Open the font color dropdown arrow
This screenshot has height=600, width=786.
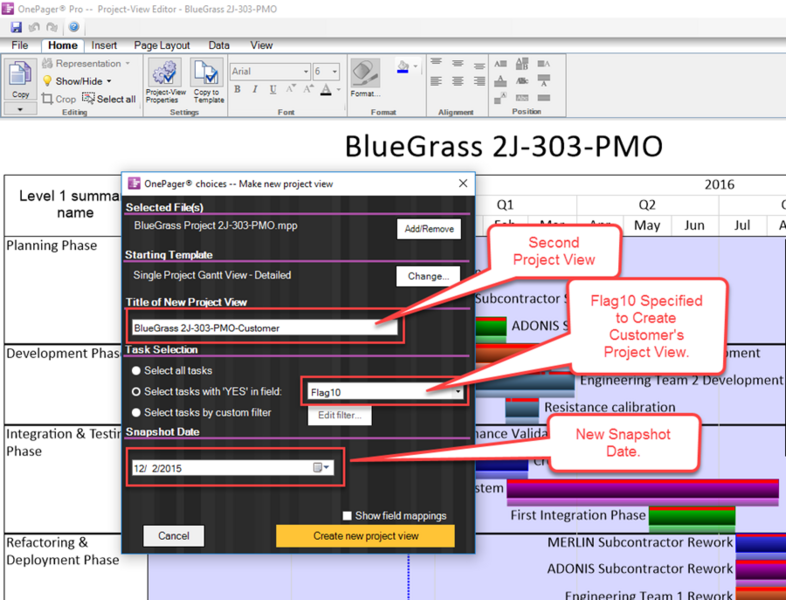pyautogui.click(x=339, y=90)
